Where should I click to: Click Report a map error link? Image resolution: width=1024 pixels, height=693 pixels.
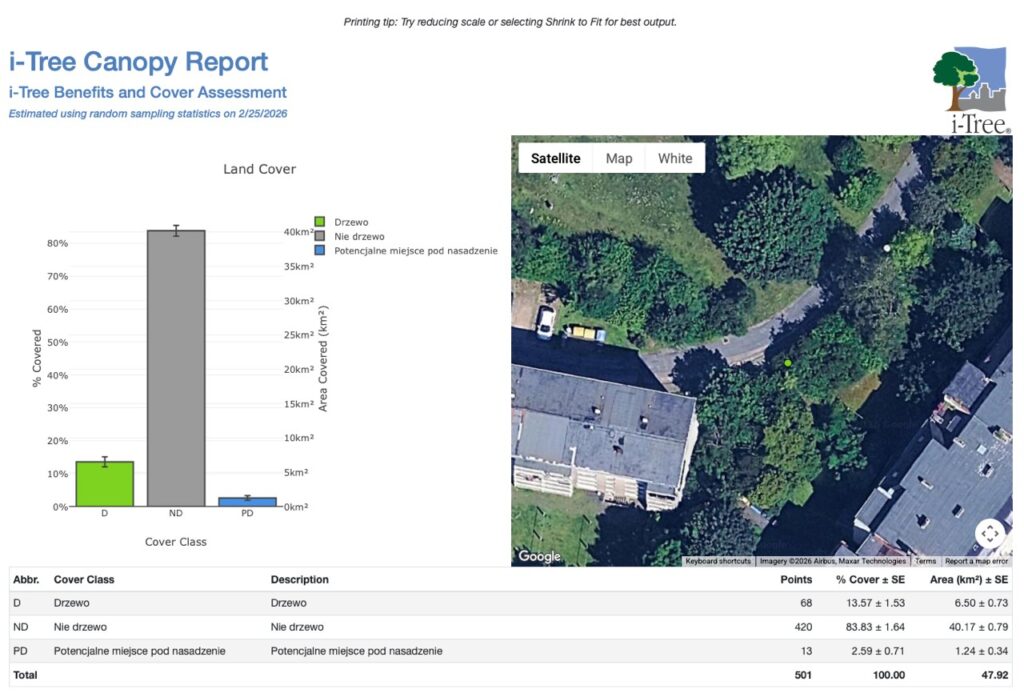[977, 561]
